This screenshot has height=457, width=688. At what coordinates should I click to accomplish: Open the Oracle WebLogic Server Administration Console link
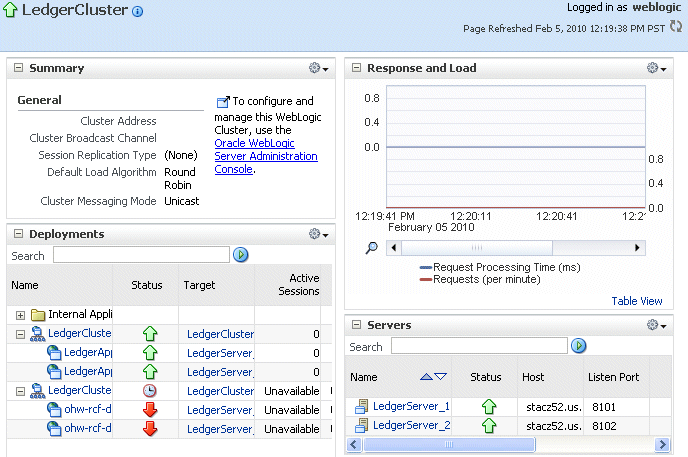point(266,156)
